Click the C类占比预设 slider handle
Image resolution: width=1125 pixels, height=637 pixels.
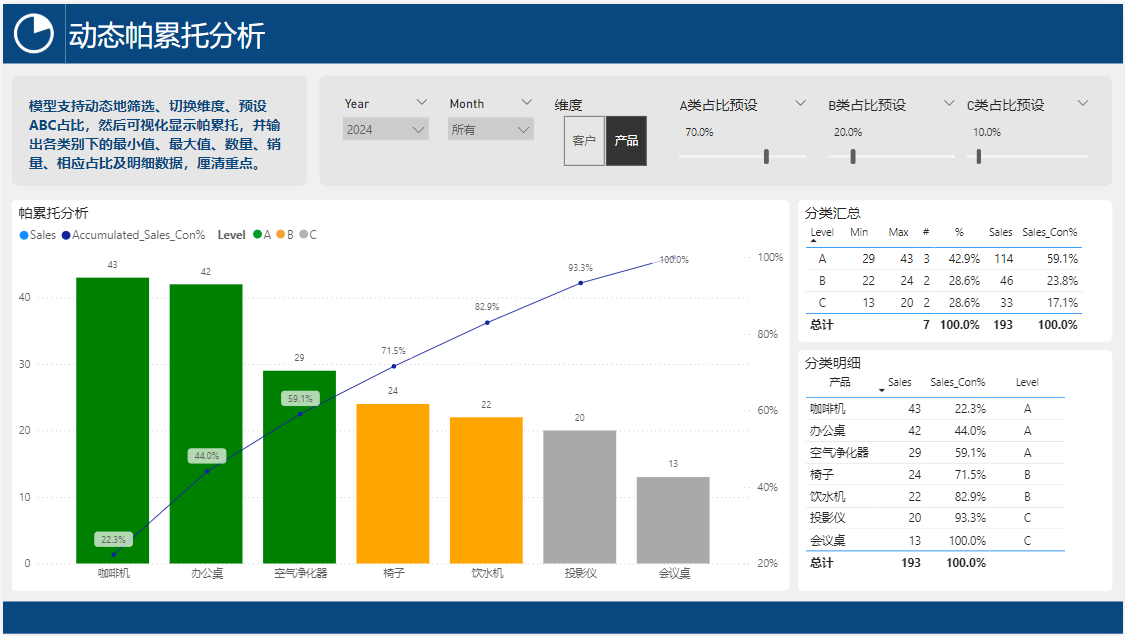pos(979,156)
